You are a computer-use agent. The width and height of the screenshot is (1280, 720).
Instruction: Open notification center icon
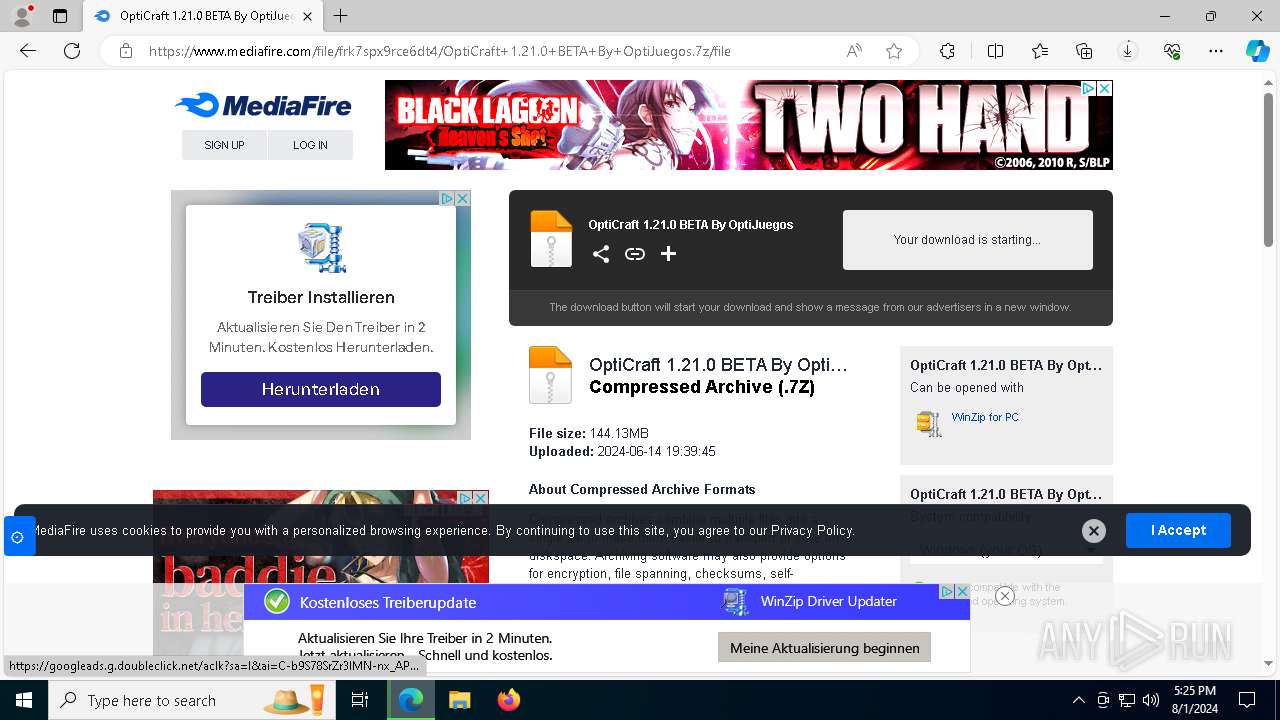(x=1247, y=700)
